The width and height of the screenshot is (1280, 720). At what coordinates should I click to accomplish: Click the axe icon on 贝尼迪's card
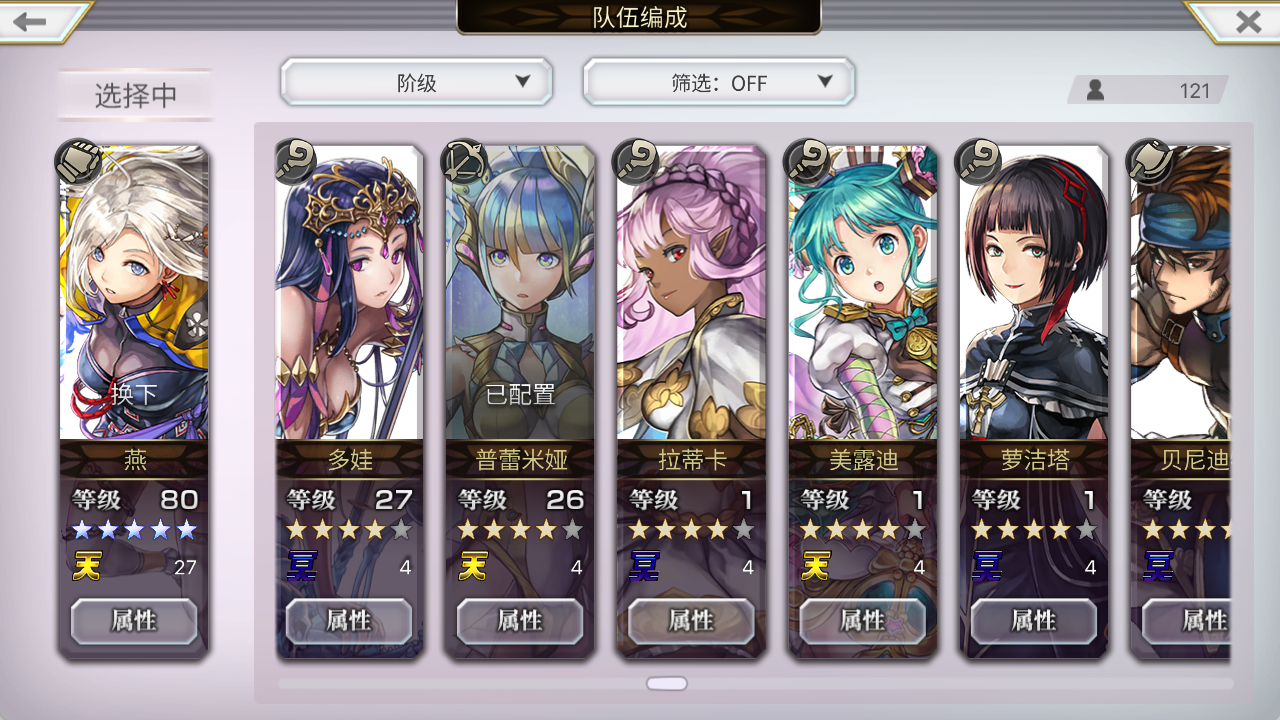[x=1149, y=160]
